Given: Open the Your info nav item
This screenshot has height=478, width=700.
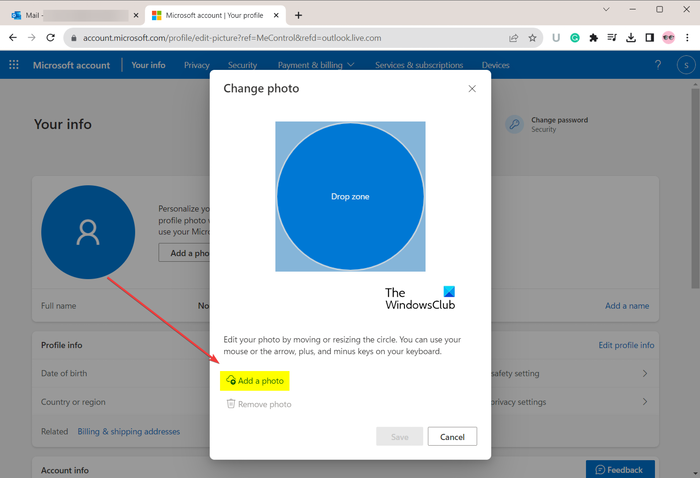Looking at the screenshot, I should pyautogui.click(x=148, y=65).
